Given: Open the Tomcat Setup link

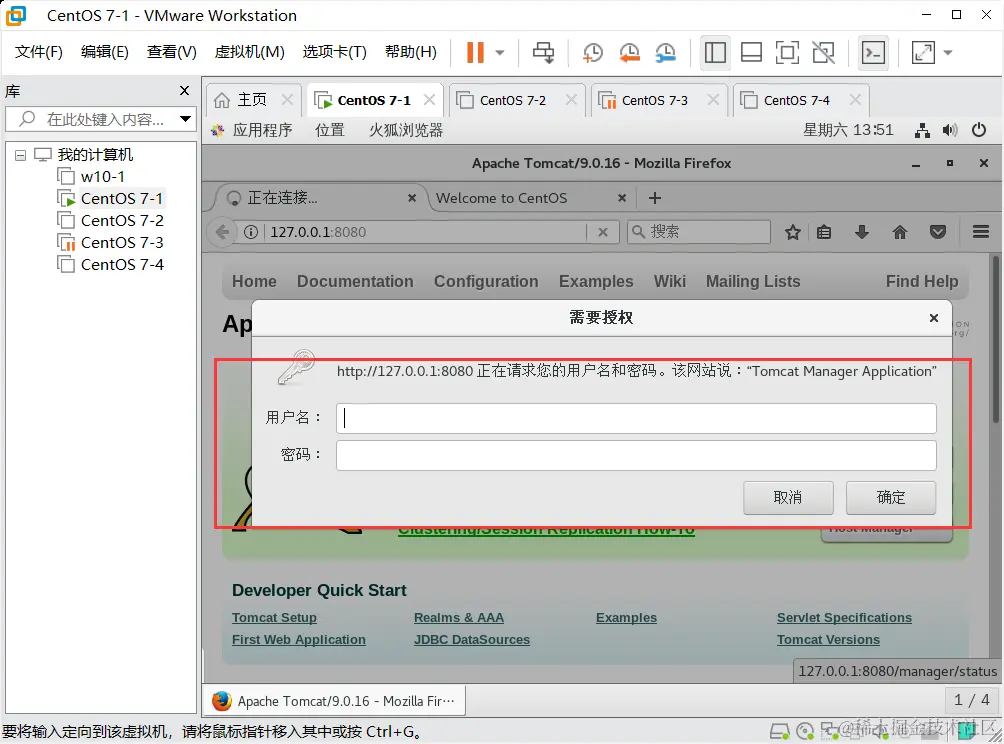Looking at the screenshot, I should coord(274,618).
